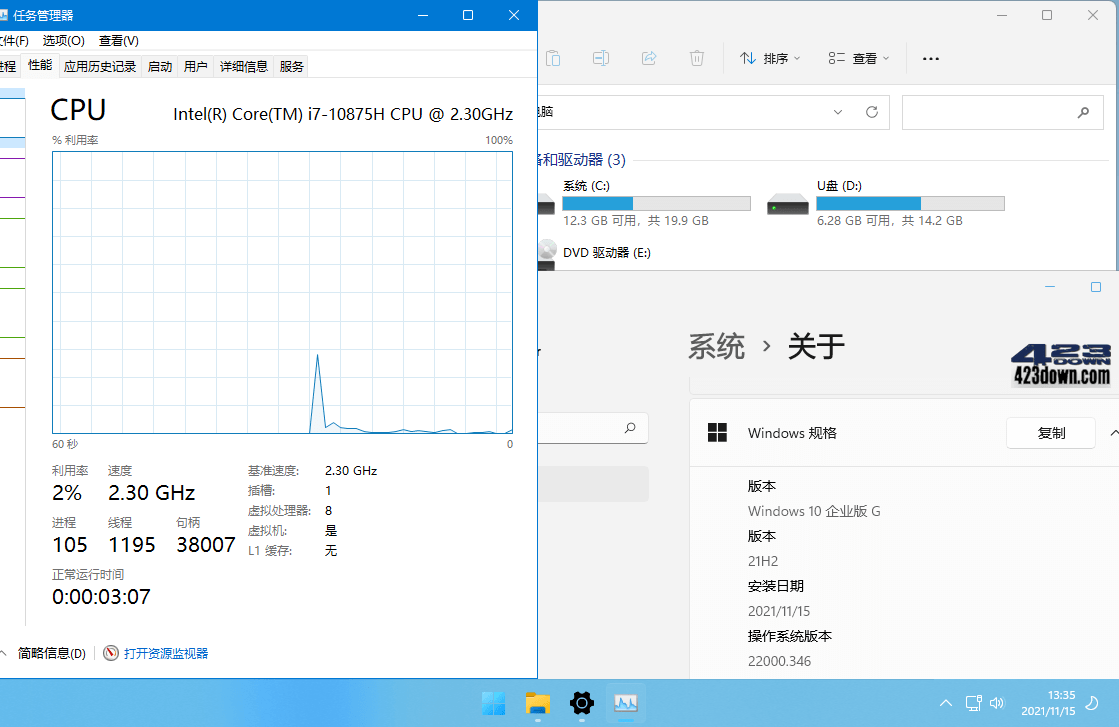Click the Delete icon in the toolbar
The width and height of the screenshot is (1119, 727).
coord(697,58)
